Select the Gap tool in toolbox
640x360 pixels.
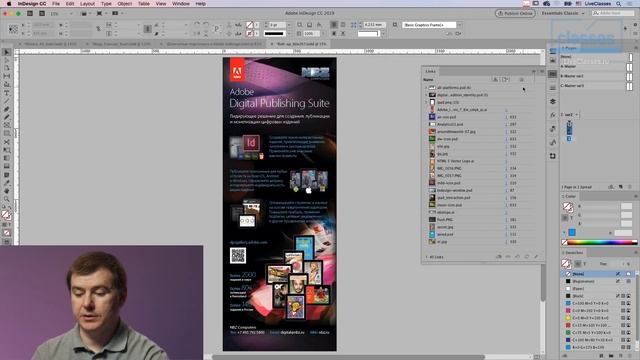coord(7,76)
